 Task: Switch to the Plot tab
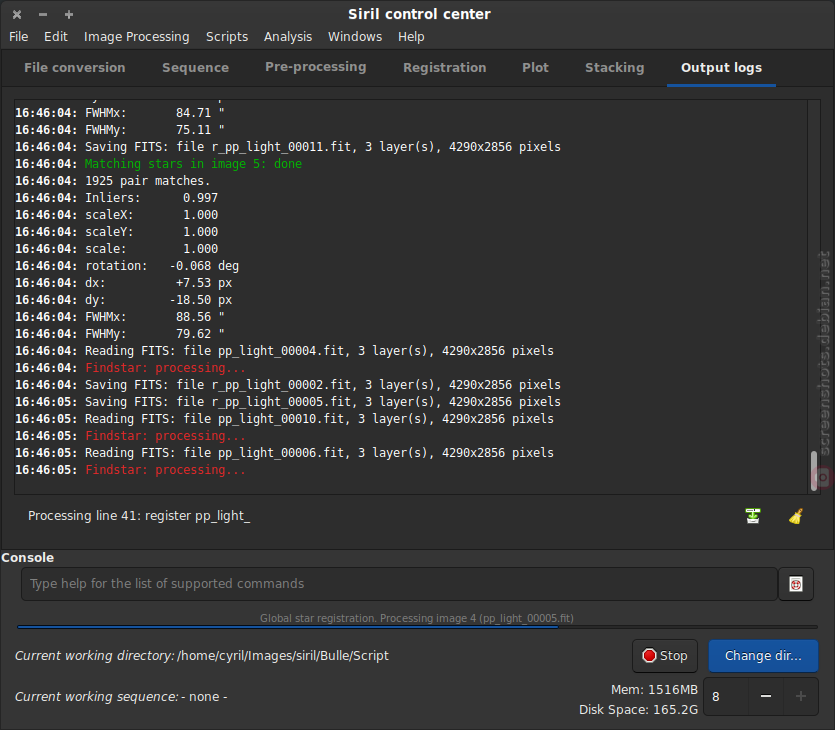[535, 68]
